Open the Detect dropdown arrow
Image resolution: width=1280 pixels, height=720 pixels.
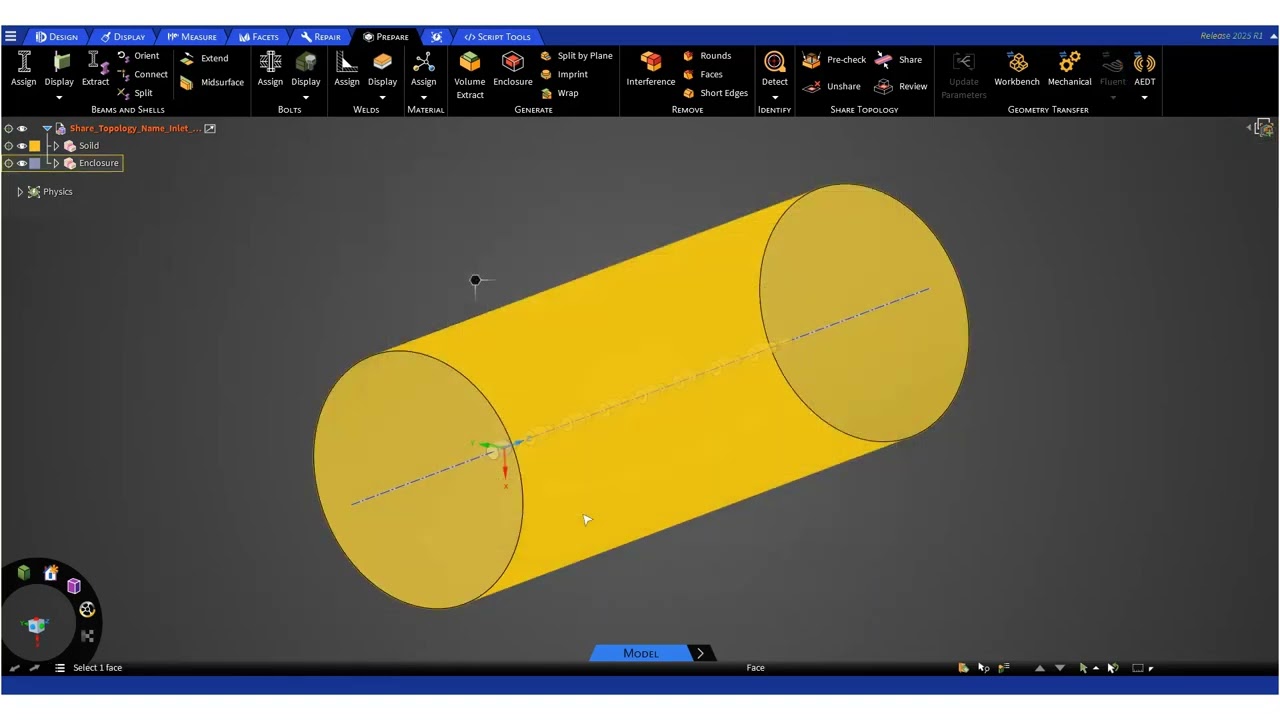[775, 98]
